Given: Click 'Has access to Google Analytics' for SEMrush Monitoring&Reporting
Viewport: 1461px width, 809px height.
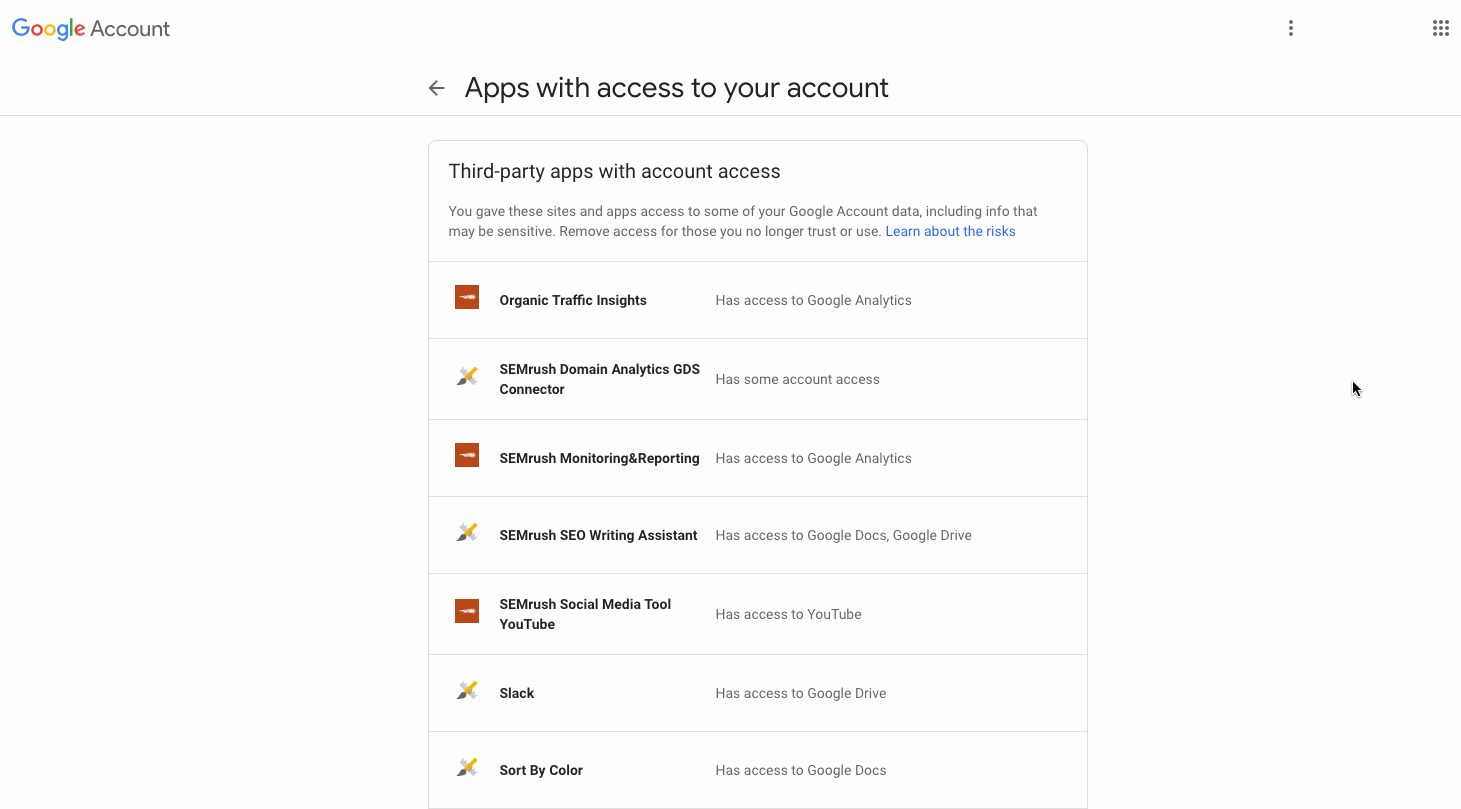Looking at the screenshot, I should tap(813, 458).
